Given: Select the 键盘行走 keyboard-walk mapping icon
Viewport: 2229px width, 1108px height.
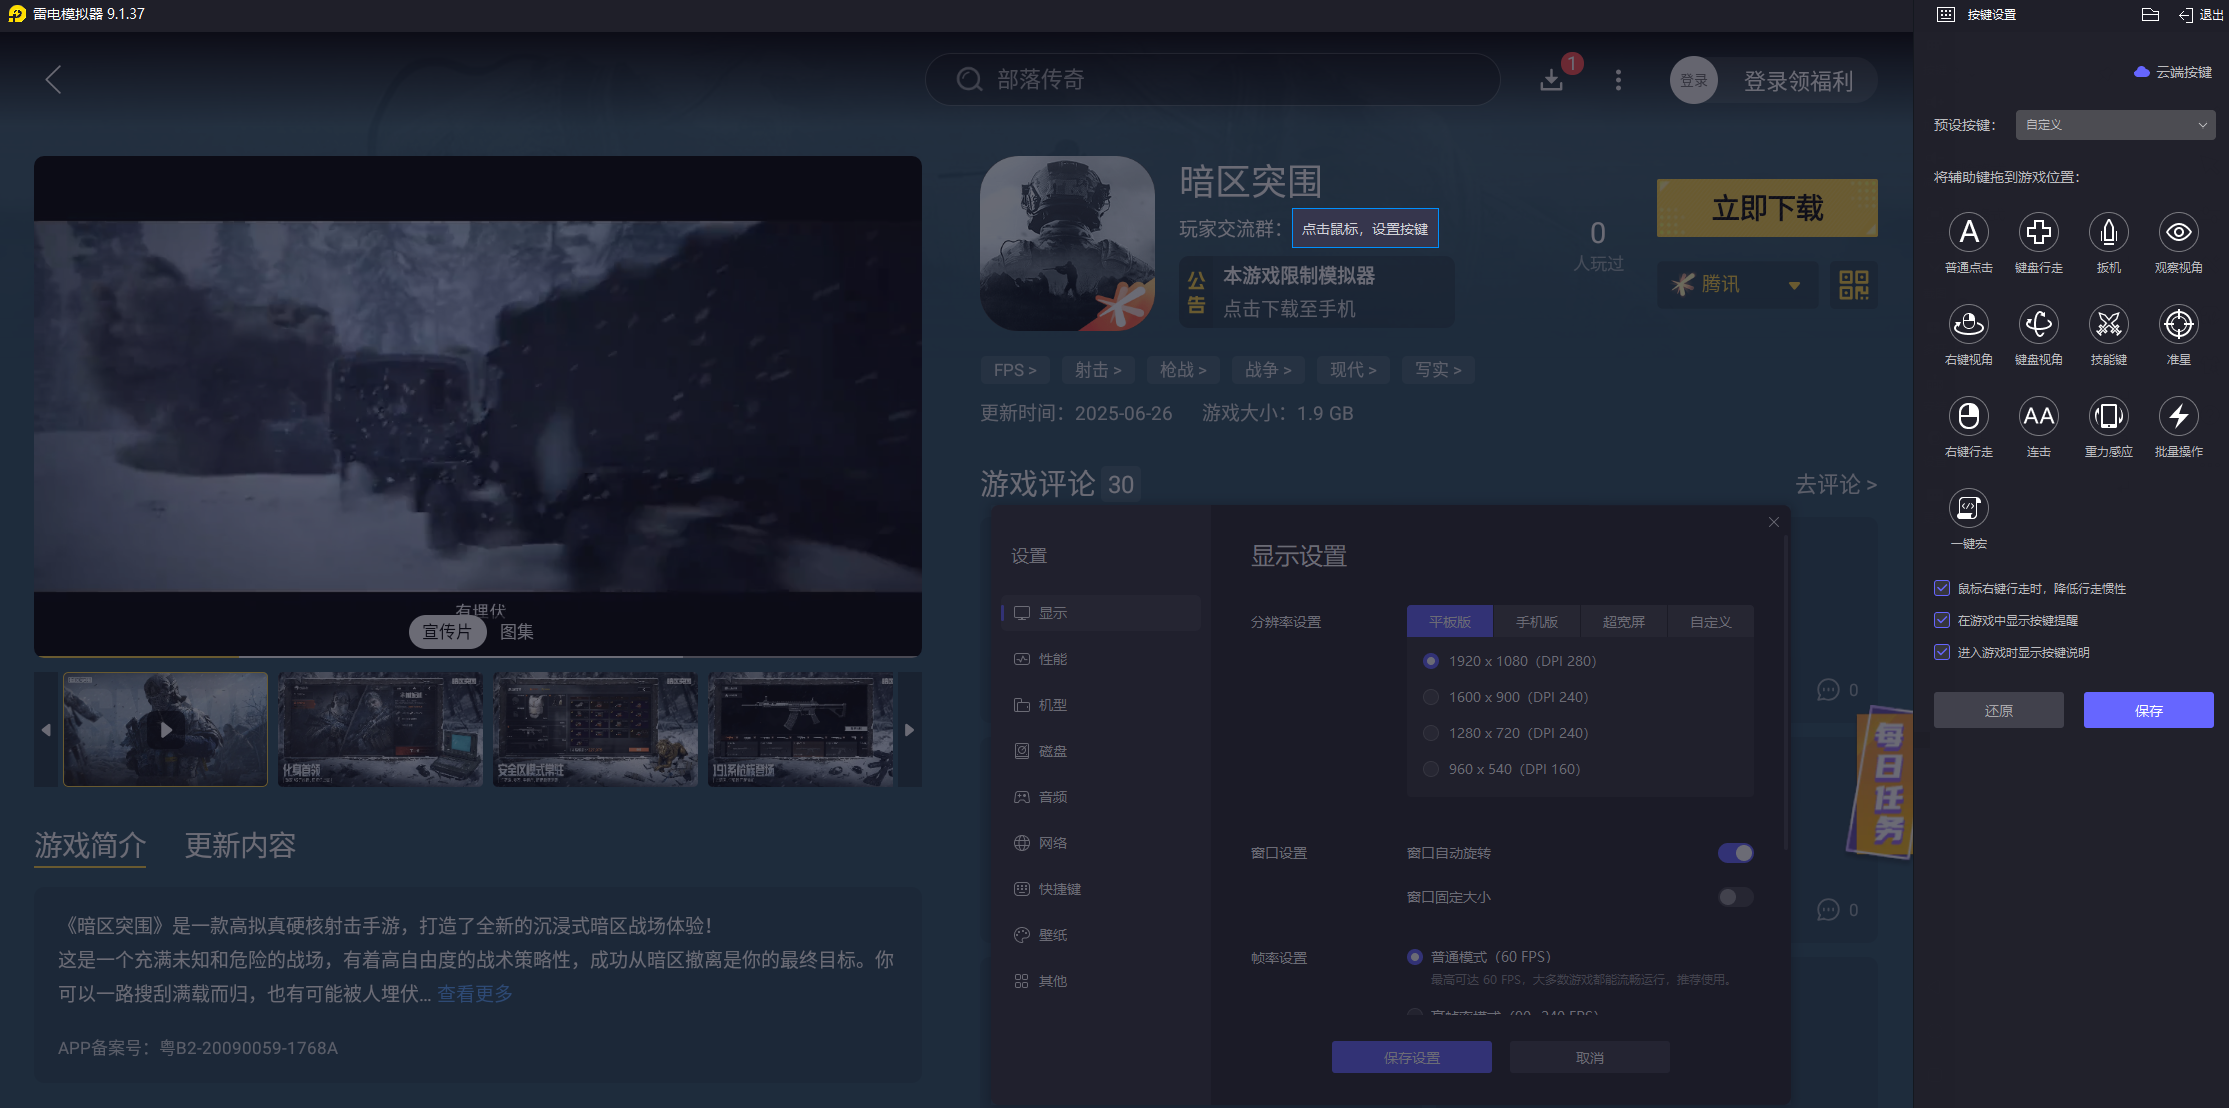Looking at the screenshot, I should click(x=2039, y=232).
